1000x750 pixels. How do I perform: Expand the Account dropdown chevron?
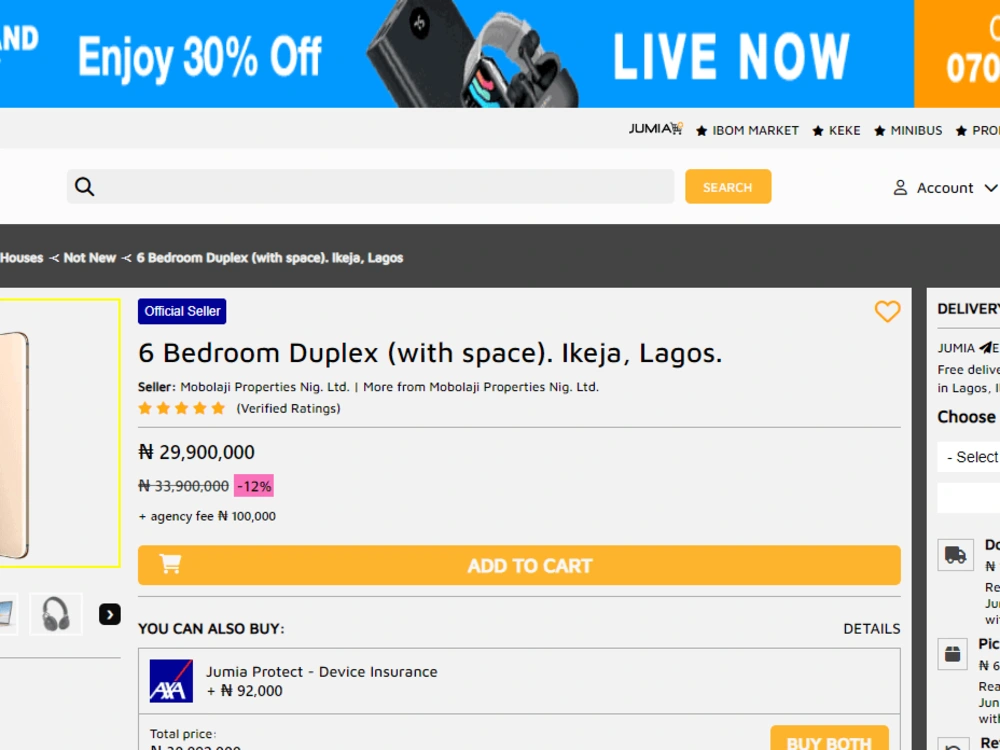[x=990, y=188]
